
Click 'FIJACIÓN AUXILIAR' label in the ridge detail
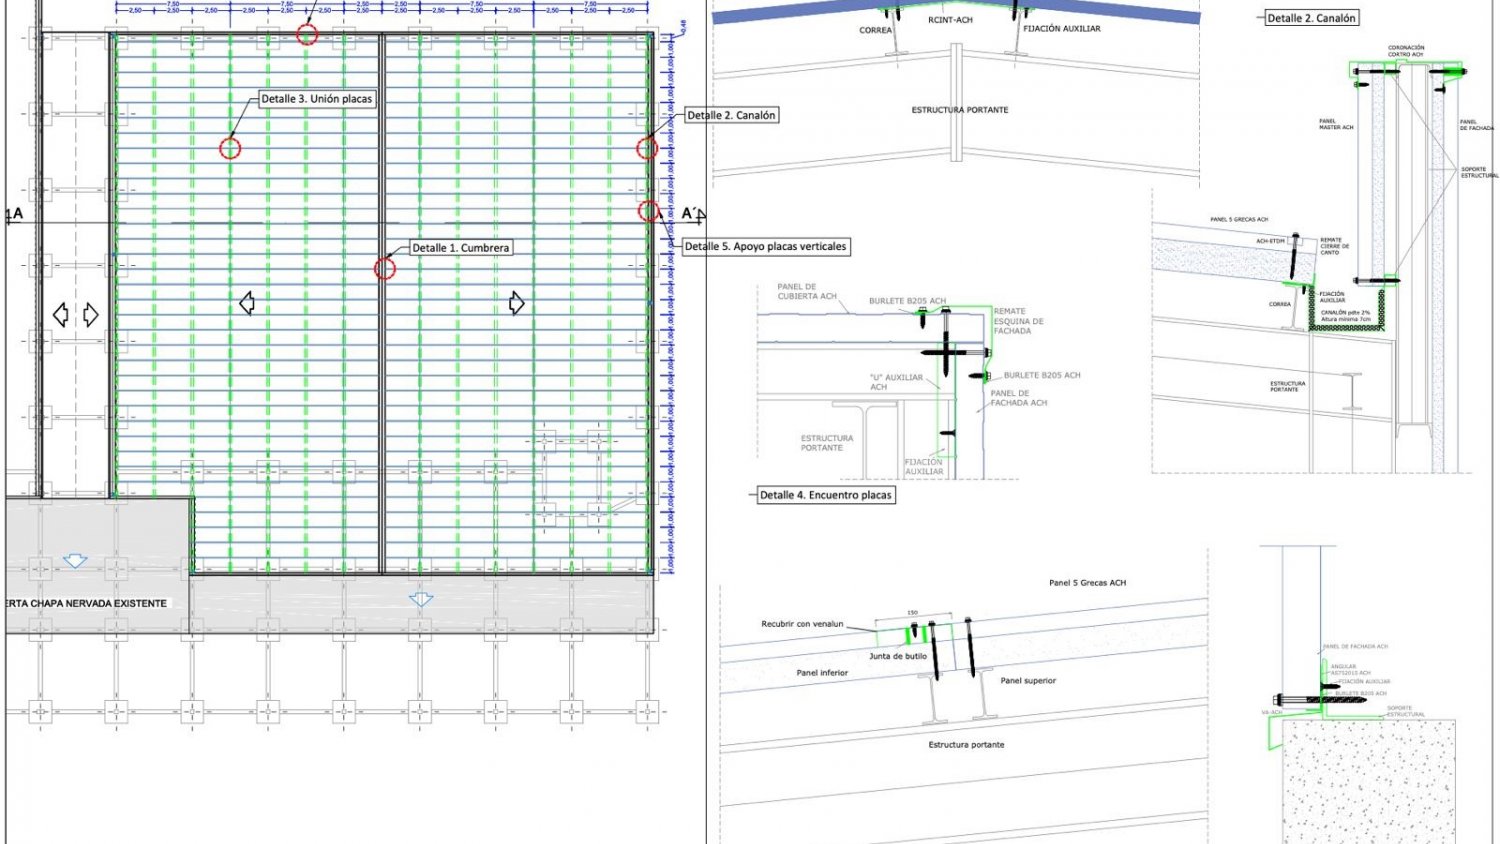[1062, 29]
